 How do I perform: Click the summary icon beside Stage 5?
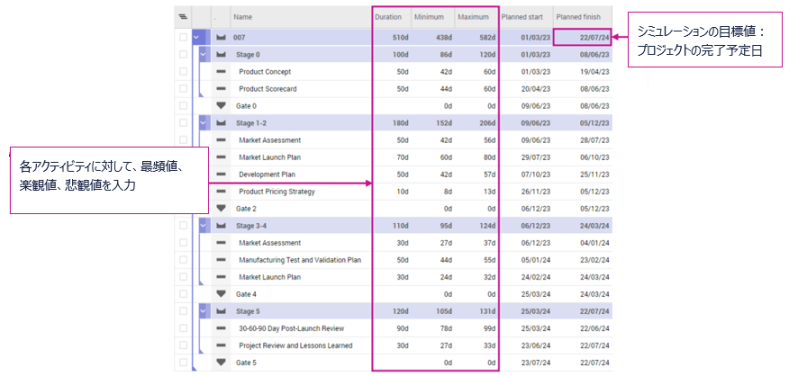tap(221, 311)
